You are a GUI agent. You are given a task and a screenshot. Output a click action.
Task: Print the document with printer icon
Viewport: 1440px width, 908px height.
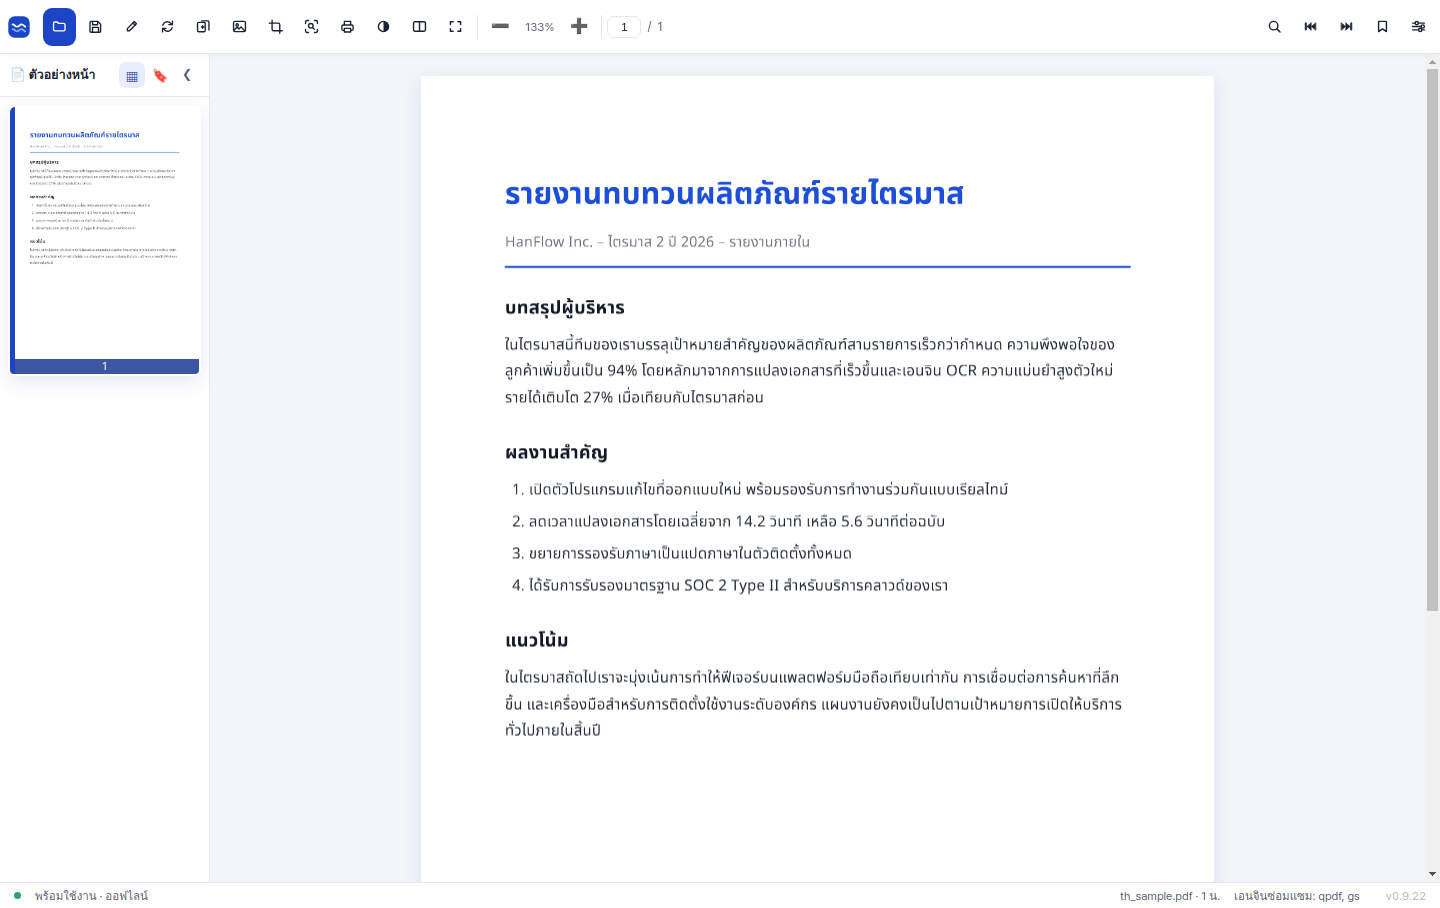coord(347,27)
